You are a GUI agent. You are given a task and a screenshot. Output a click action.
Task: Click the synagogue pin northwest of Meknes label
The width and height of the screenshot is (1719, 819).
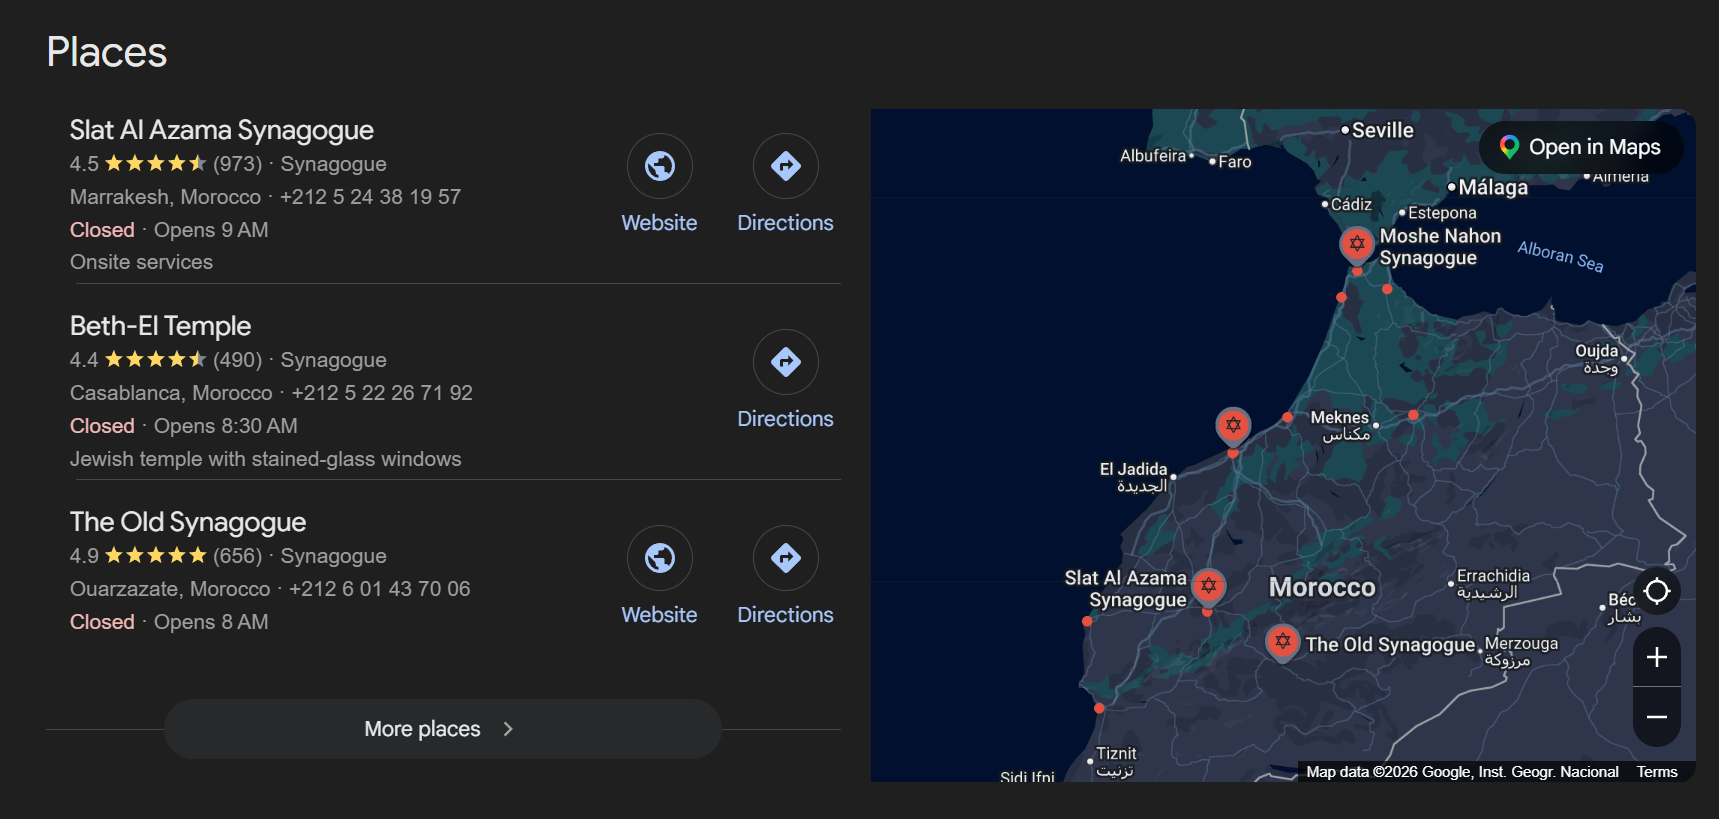tap(1233, 426)
